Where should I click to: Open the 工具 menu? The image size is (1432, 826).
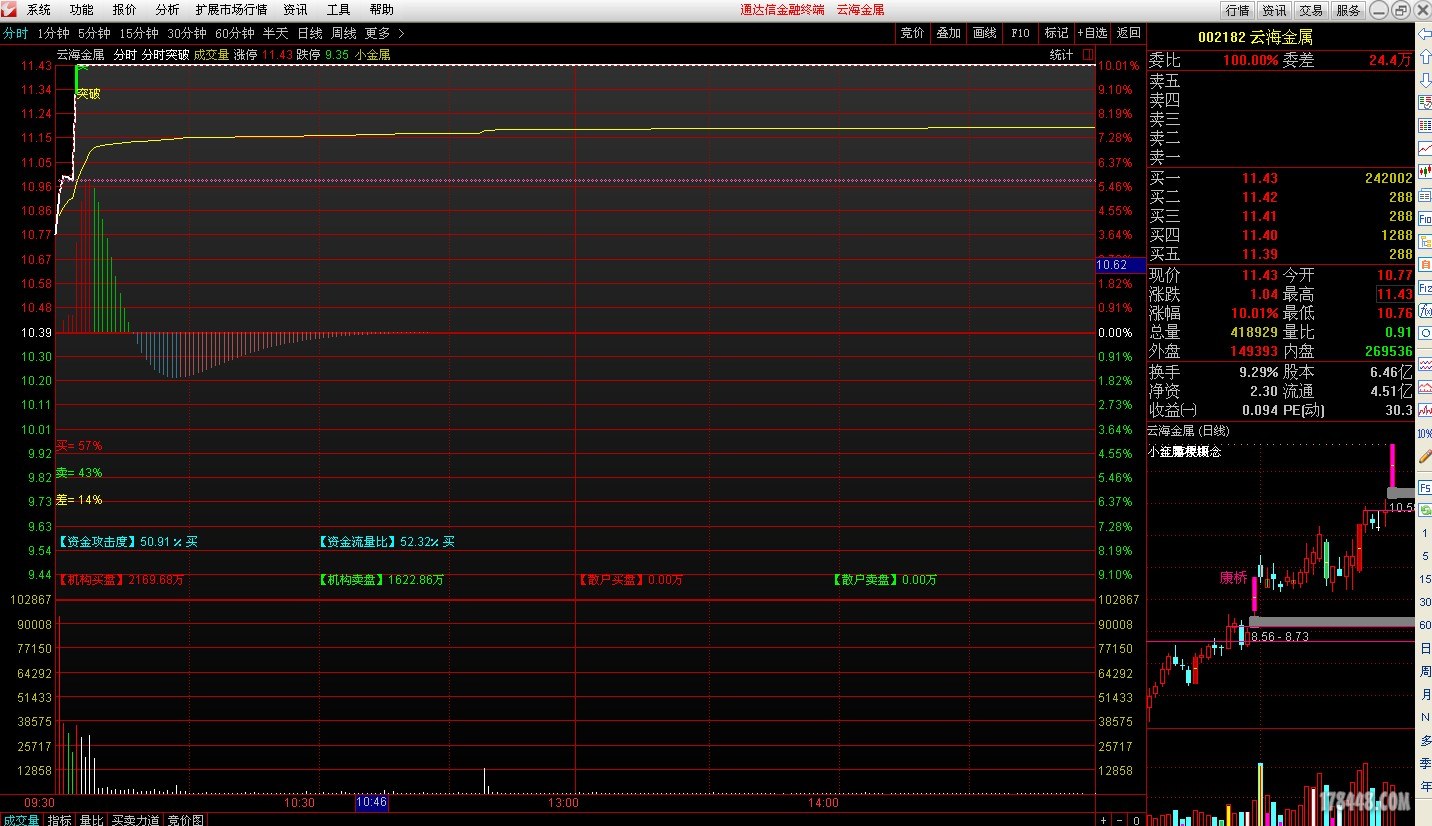pyautogui.click(x=338, y=10)
